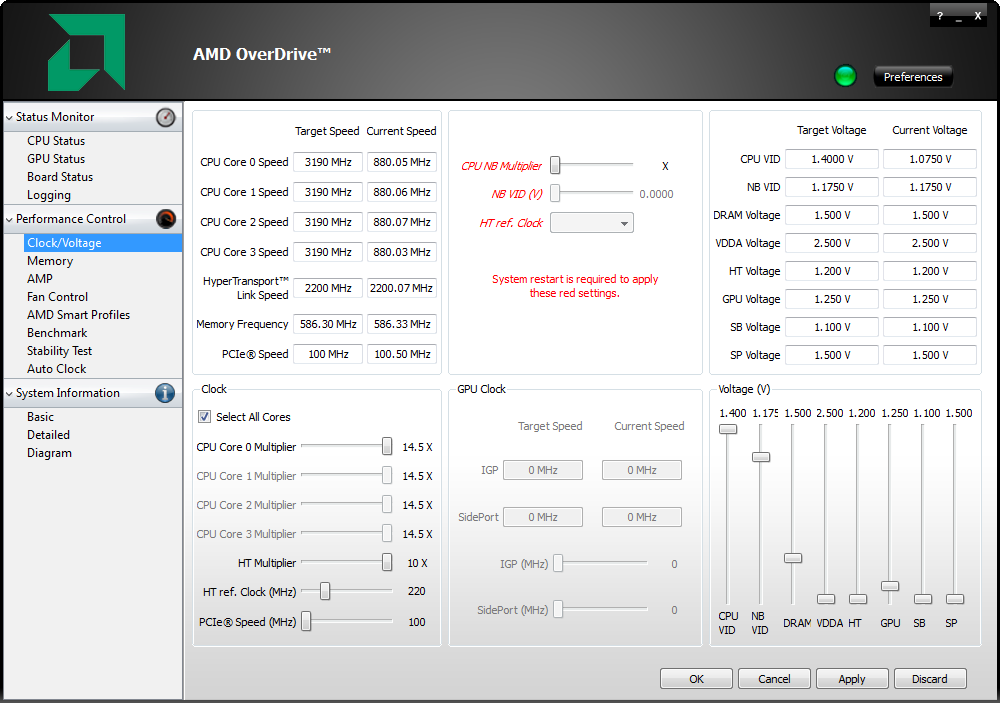Click the SB vertical voltage slider handle
The image size is (1000, 703).
tap(923, 599)
